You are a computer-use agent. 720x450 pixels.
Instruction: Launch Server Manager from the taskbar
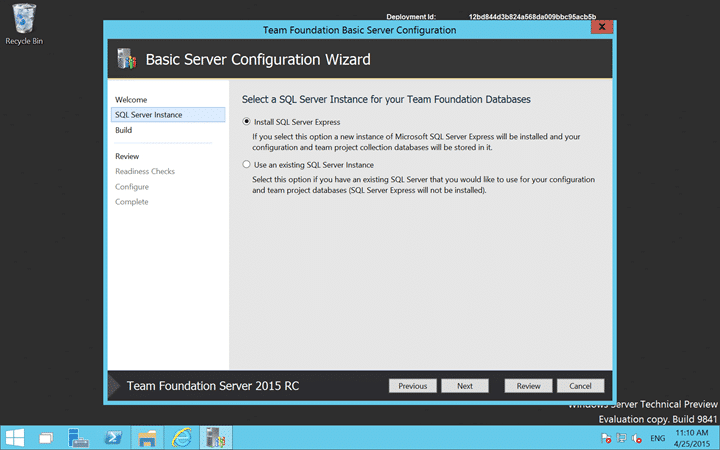[x=78, y=438]
